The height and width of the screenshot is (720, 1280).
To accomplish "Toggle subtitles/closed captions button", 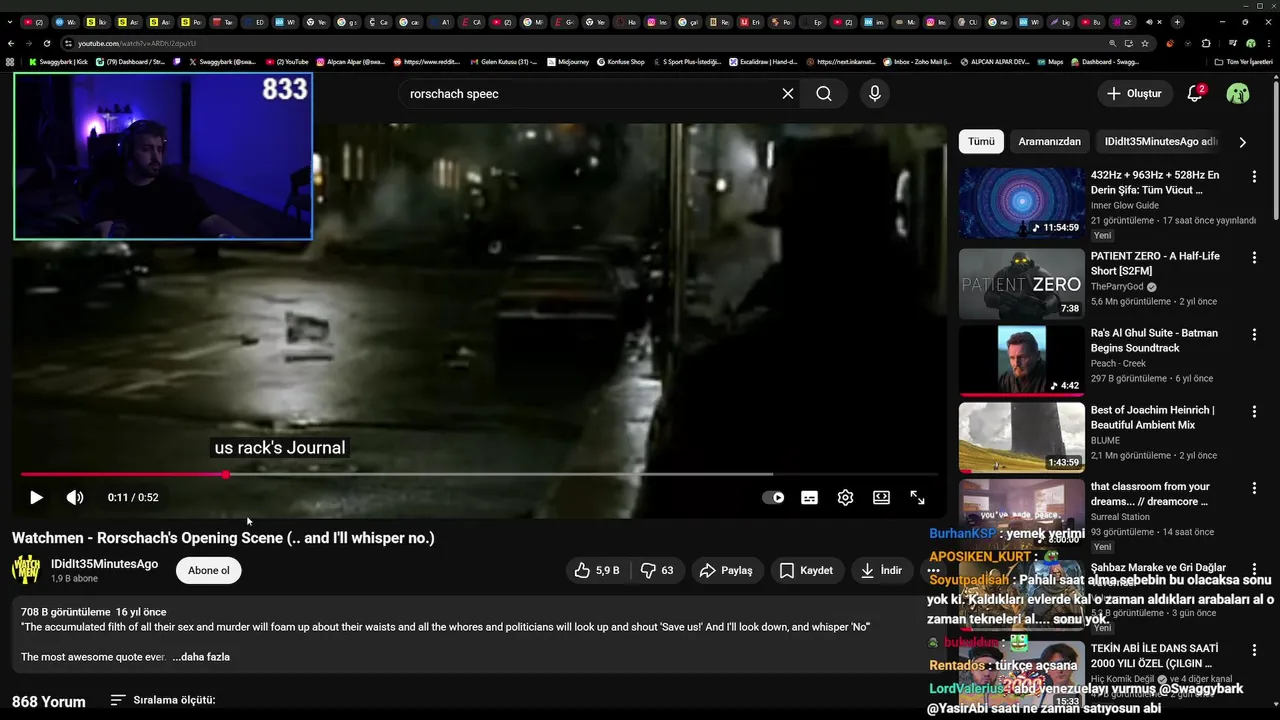I will pos(809,497).
